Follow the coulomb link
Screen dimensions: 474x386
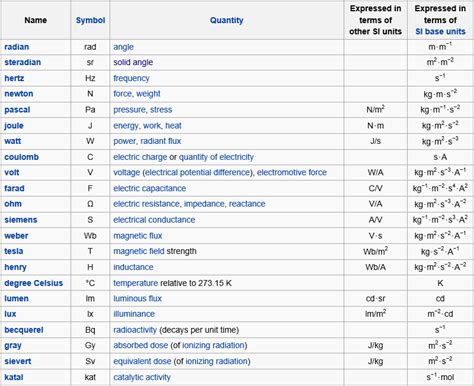click(22, 157)
